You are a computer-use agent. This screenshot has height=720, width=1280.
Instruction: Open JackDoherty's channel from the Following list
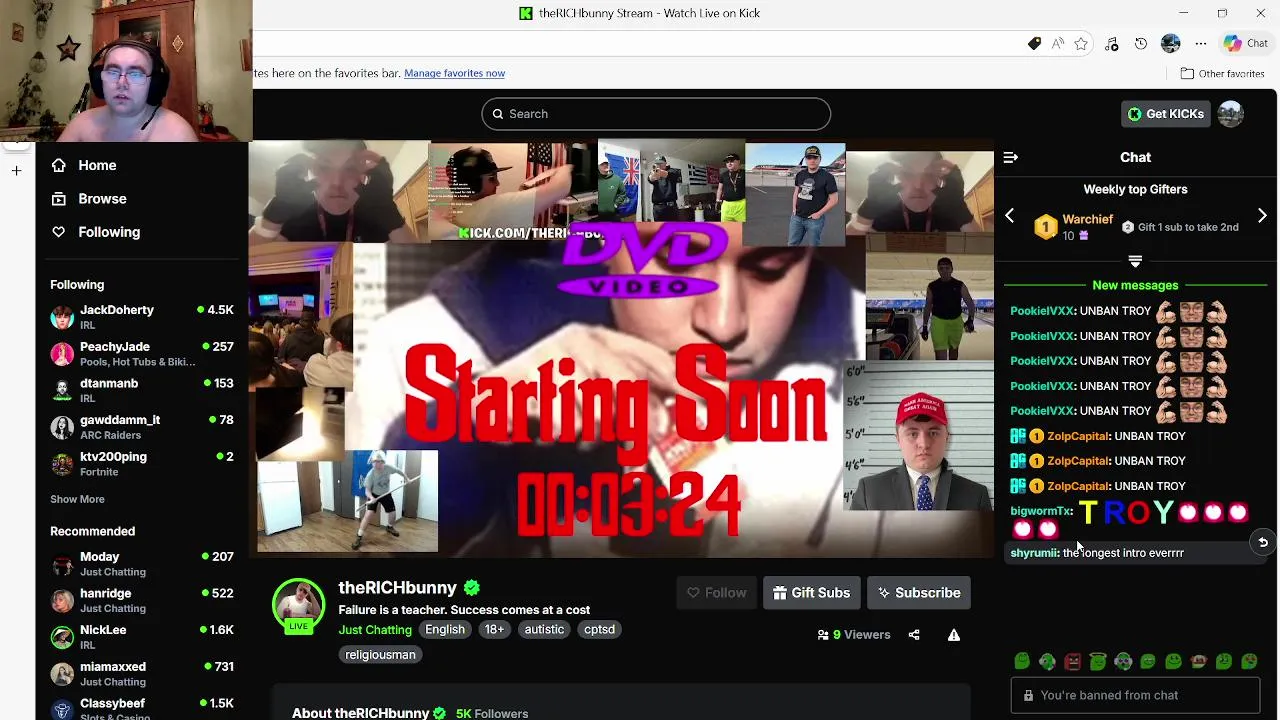click(142, 317)
